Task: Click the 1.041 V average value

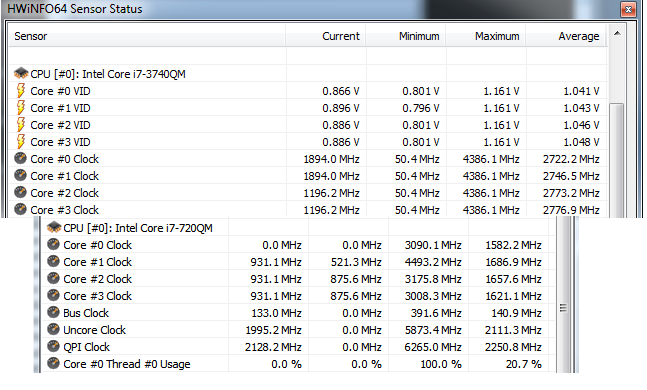Action: [x=581, y=91]
